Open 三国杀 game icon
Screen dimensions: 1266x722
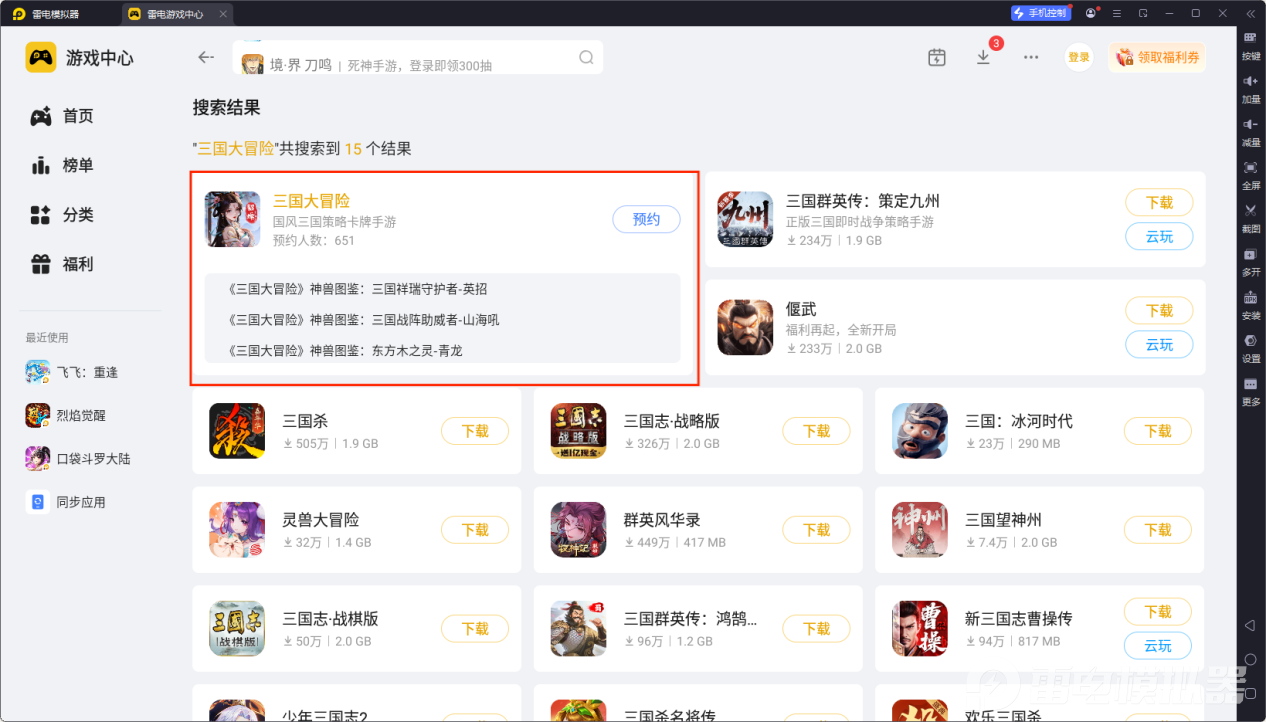tap(237, 431)
